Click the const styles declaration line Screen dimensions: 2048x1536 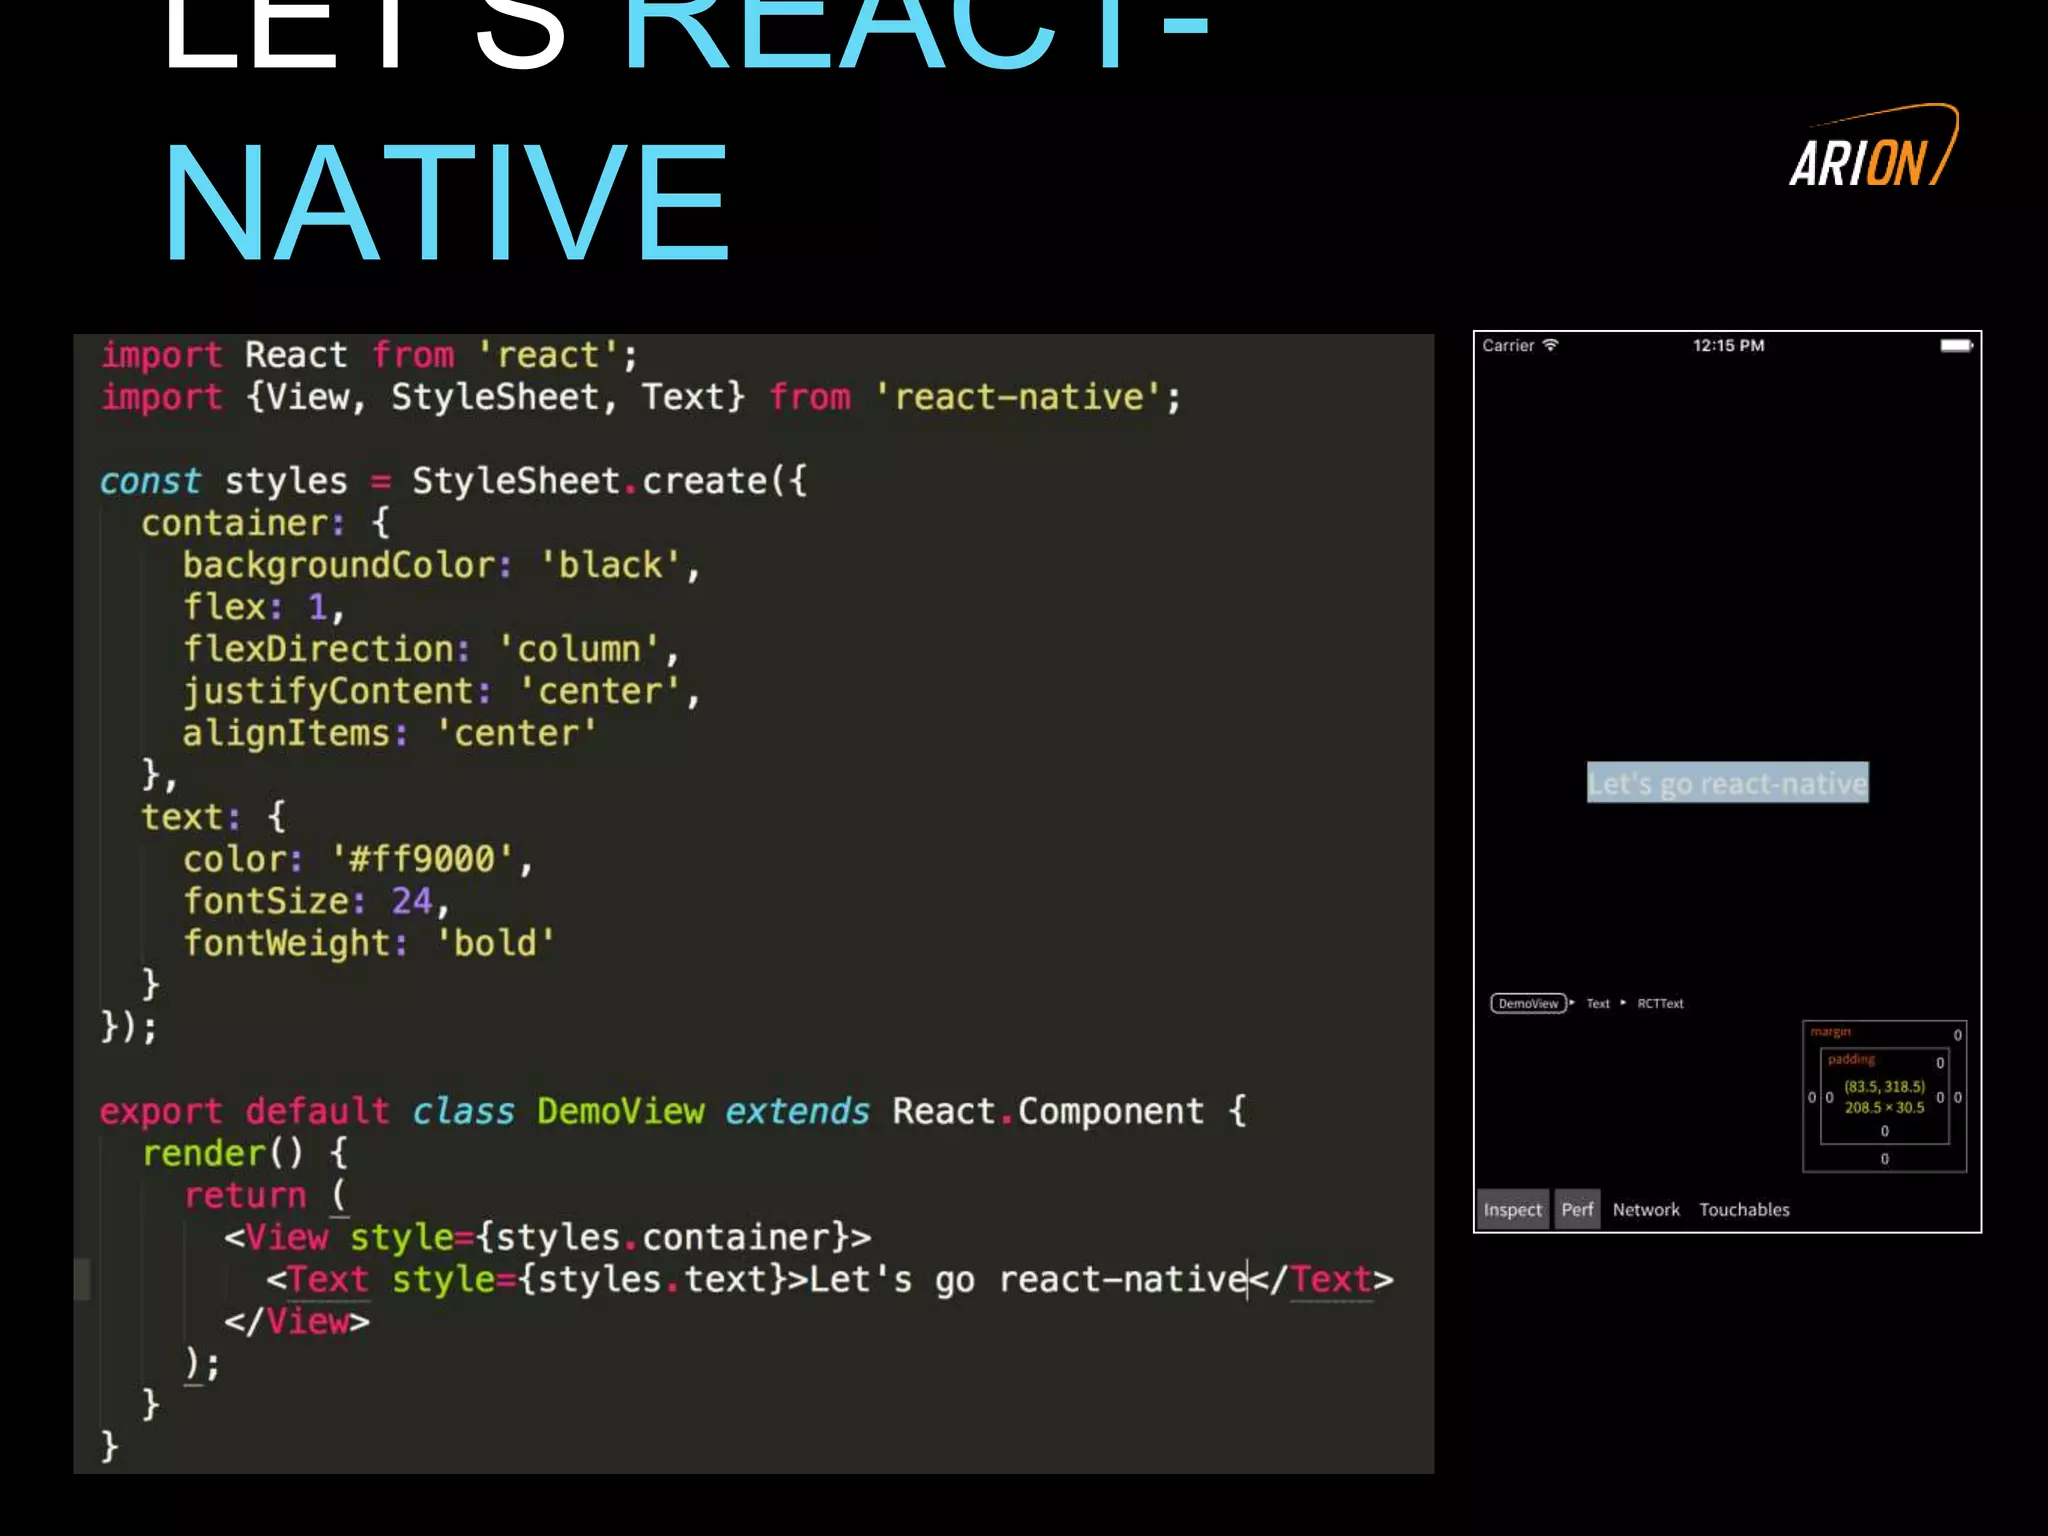click(453, 481)
